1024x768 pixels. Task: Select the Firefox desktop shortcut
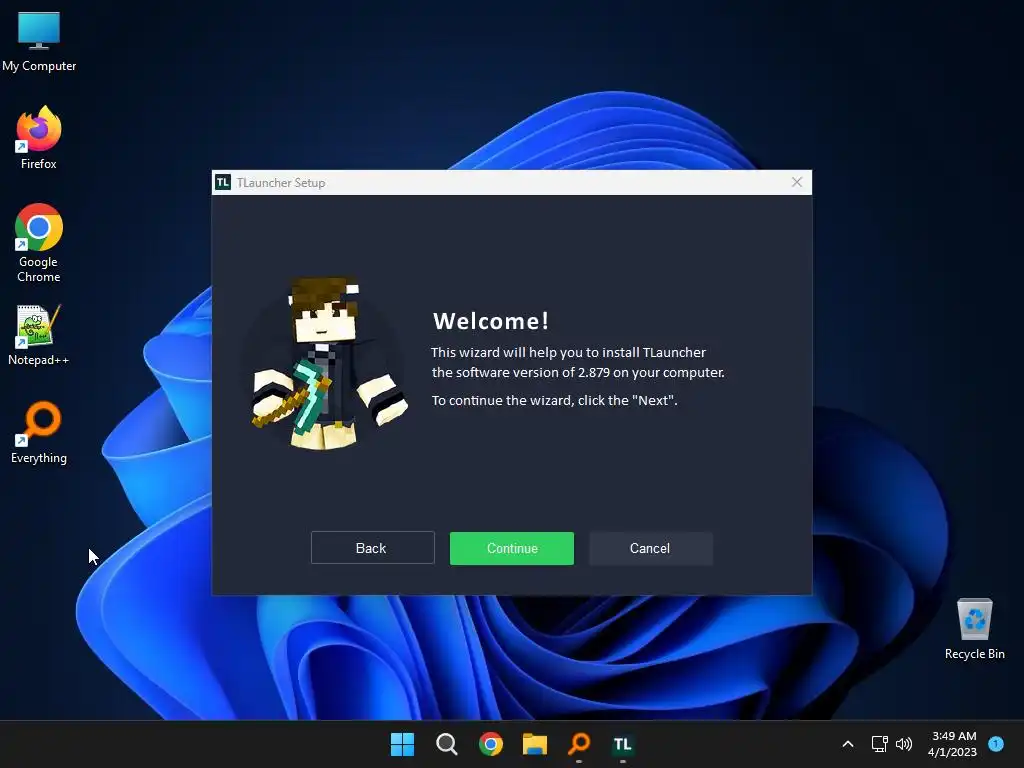(x=39, y=138)
